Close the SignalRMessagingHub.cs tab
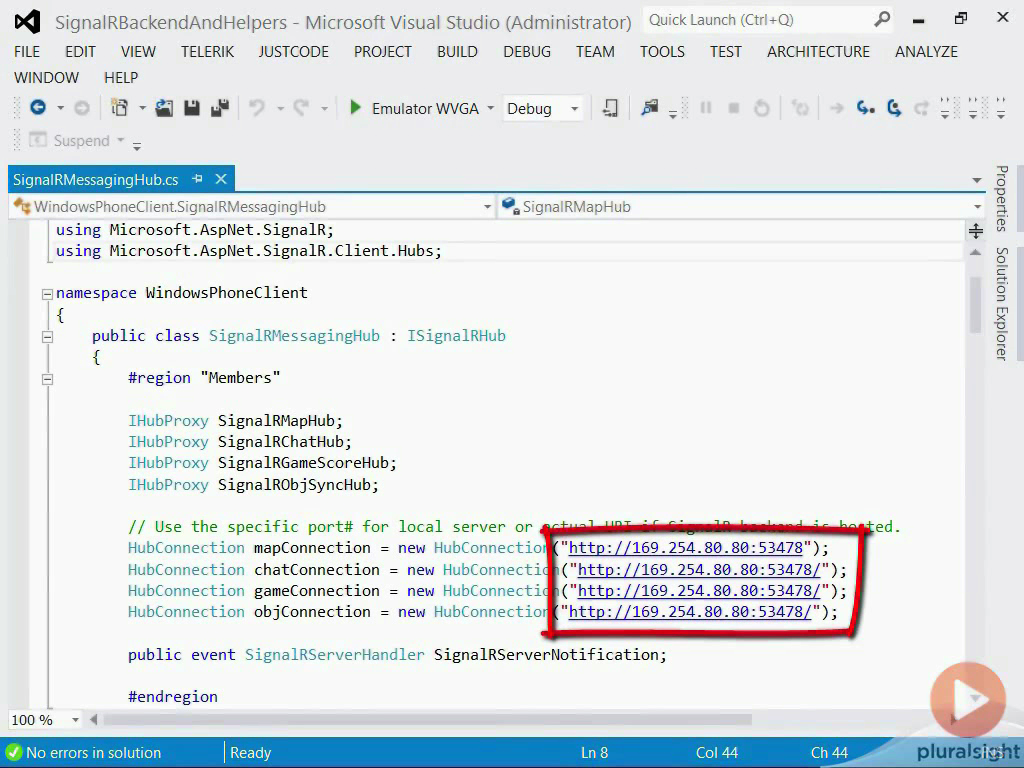 [x=221, y=179]
